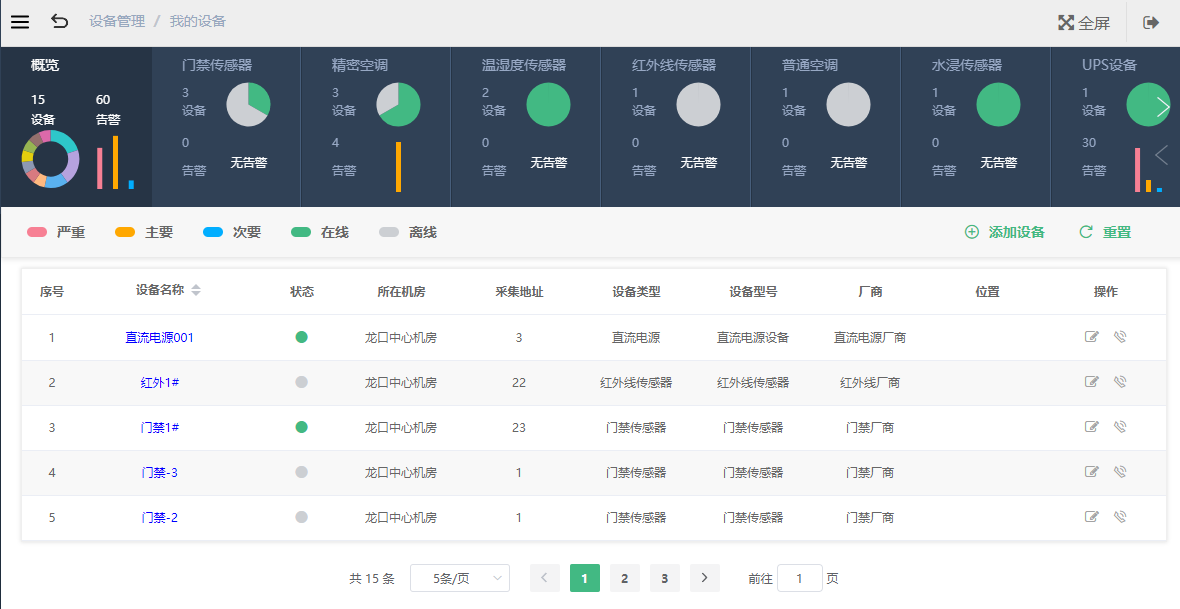Click the 精密空调 pie chart
Screen dimensions: 1180x609
[398, 105]
